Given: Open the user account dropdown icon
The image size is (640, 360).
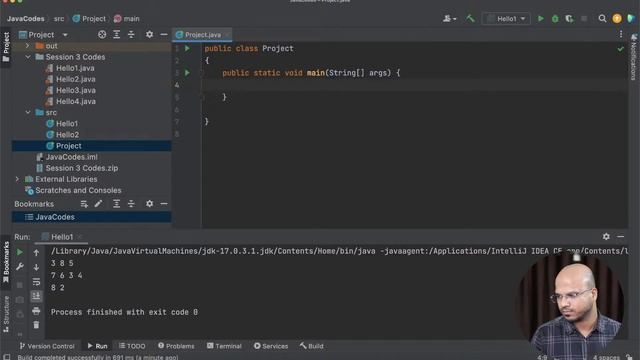Looking at the screenshot, I should point(449,18).
